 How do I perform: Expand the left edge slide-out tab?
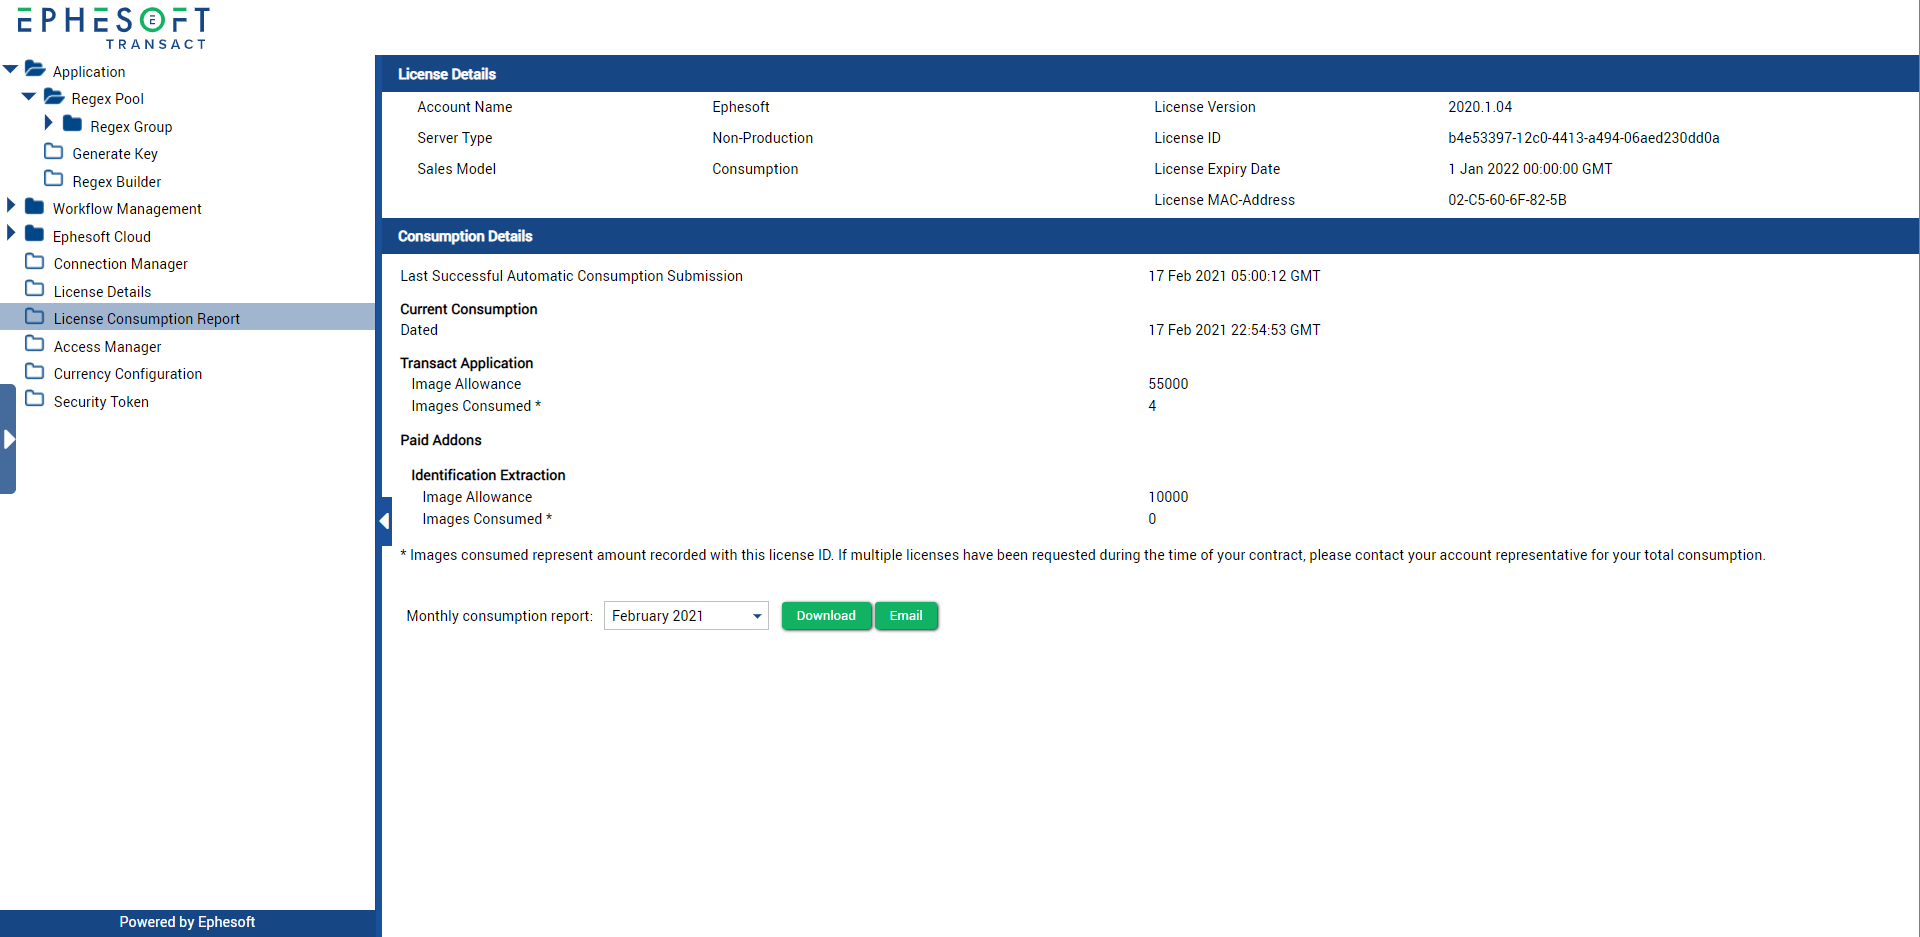[8, 439]
